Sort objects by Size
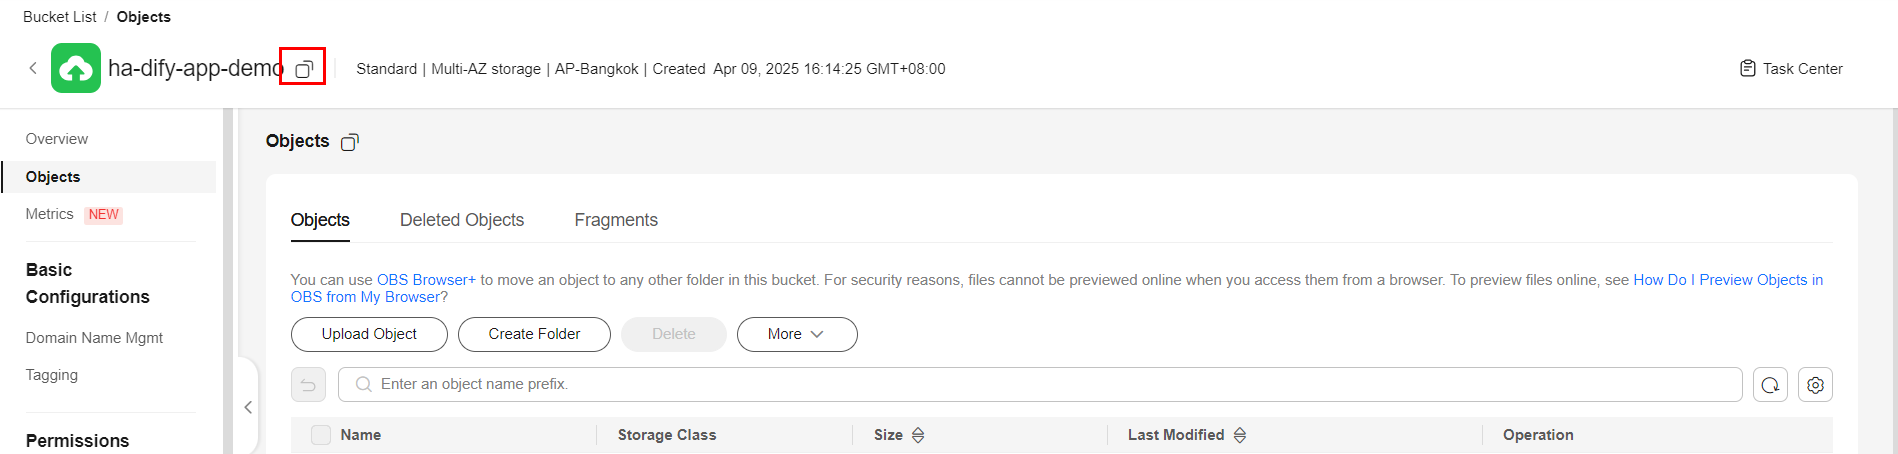1898x454 pixels. click(x=918, y=435)
